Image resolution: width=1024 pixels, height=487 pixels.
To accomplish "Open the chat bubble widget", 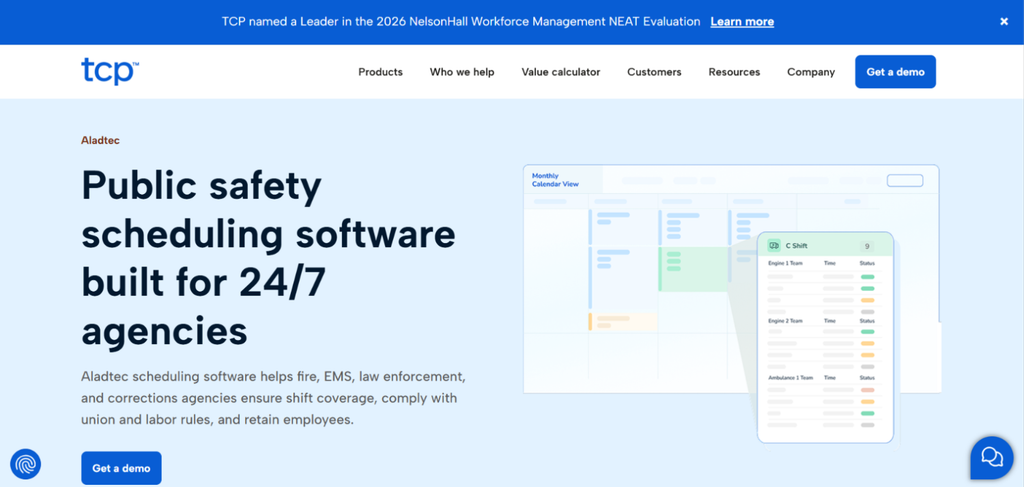I will [991, 458].
